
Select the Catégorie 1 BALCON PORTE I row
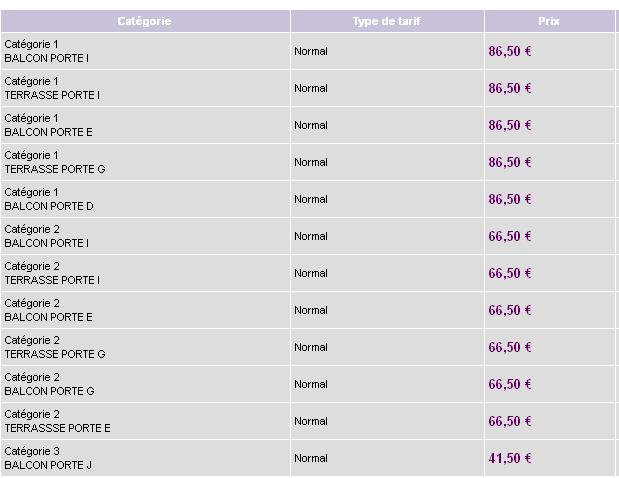[x=308, y=51]
